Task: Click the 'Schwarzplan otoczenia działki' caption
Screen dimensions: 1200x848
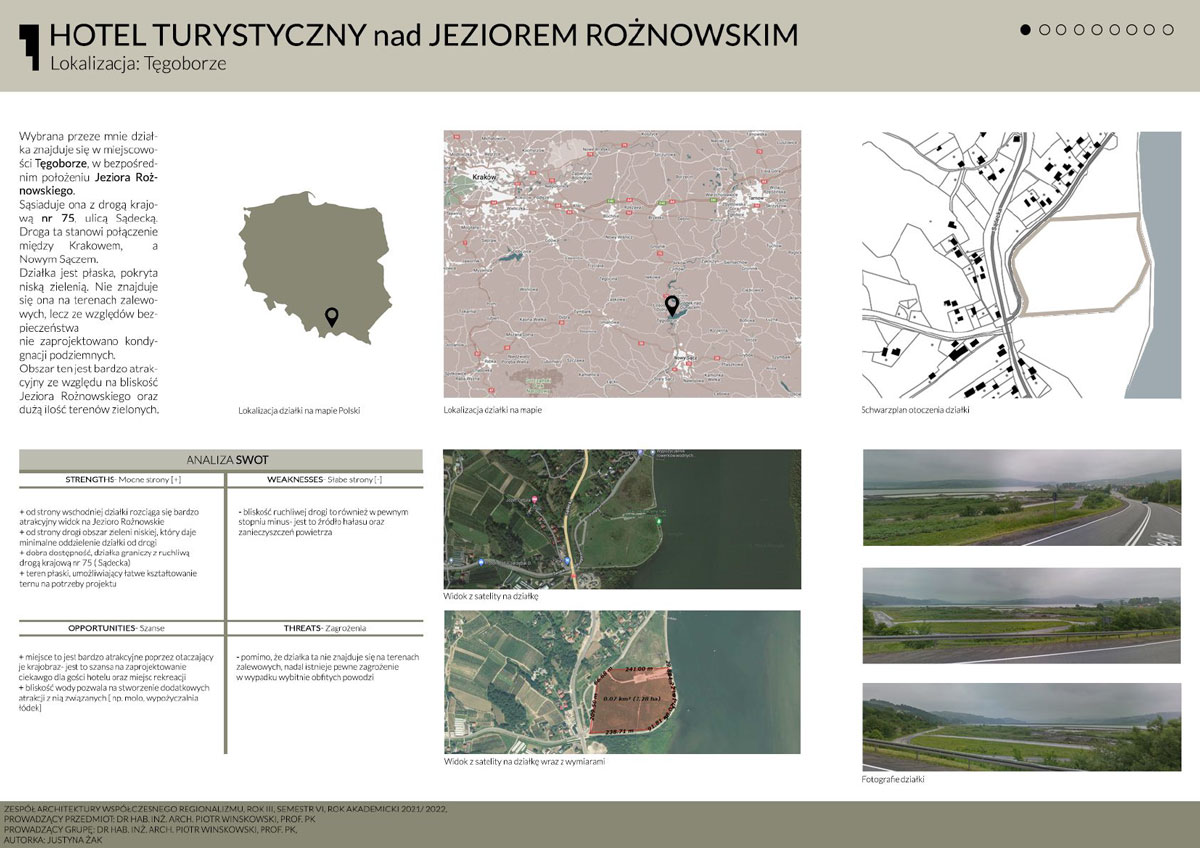Action: (x=914, y=408)
